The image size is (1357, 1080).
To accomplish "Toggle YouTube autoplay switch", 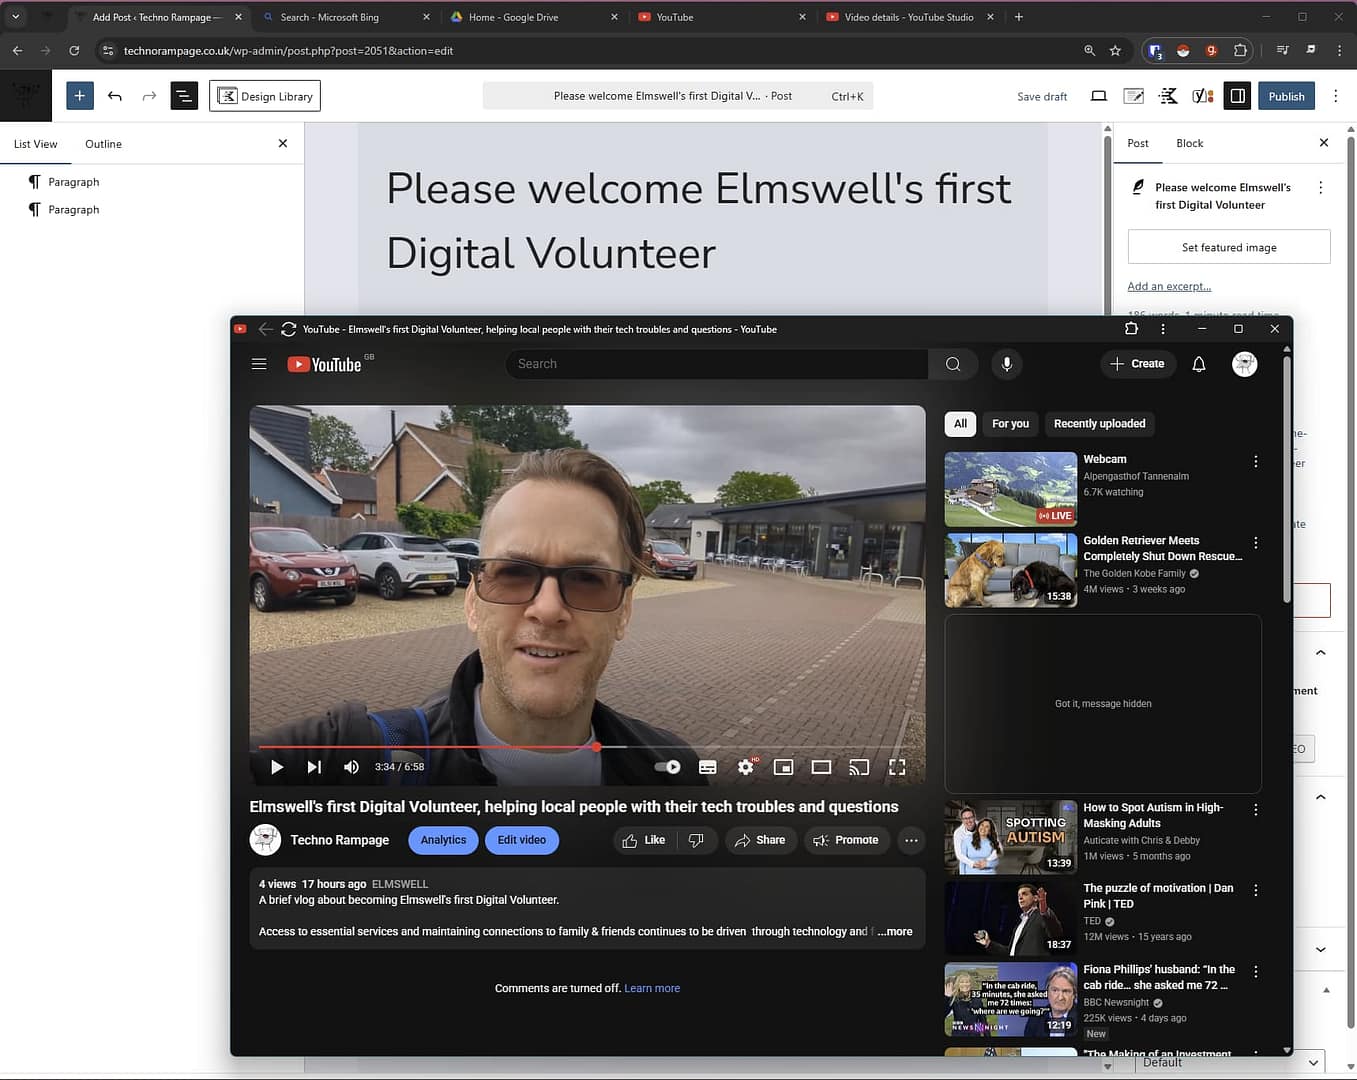I will click(x=667, y=767).
